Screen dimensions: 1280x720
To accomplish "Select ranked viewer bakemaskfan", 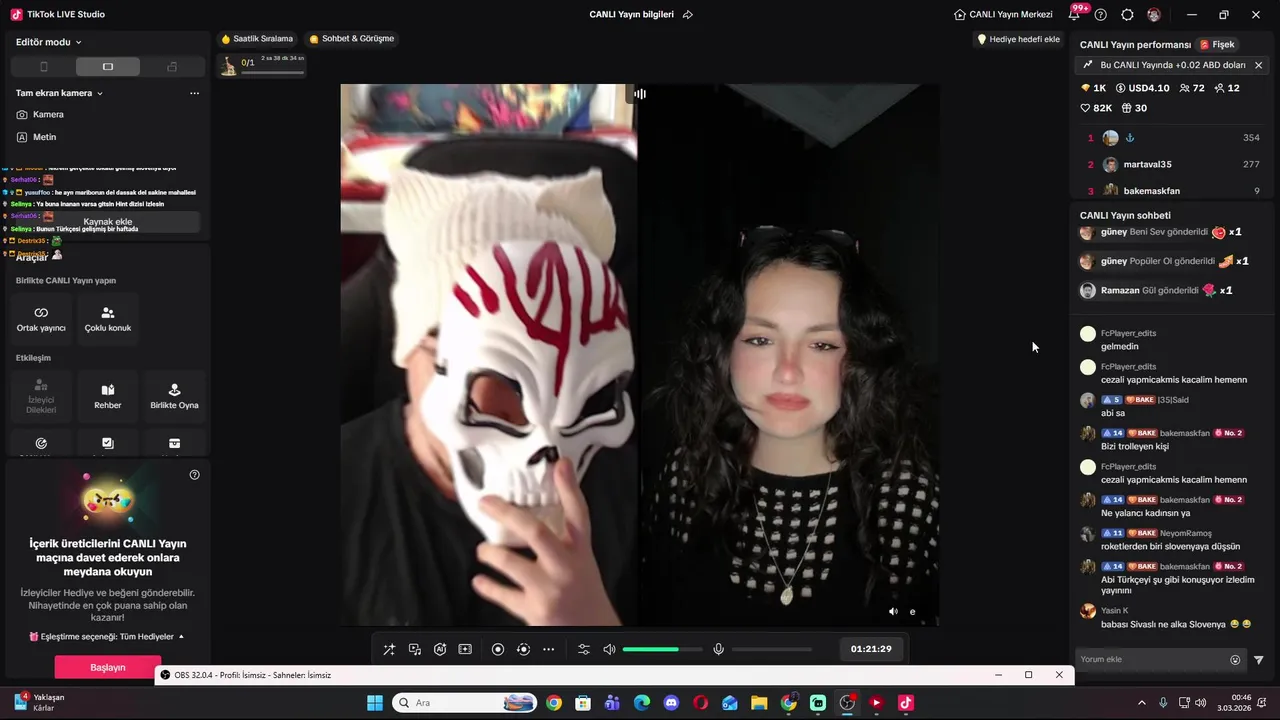I will click(1174, 190).
